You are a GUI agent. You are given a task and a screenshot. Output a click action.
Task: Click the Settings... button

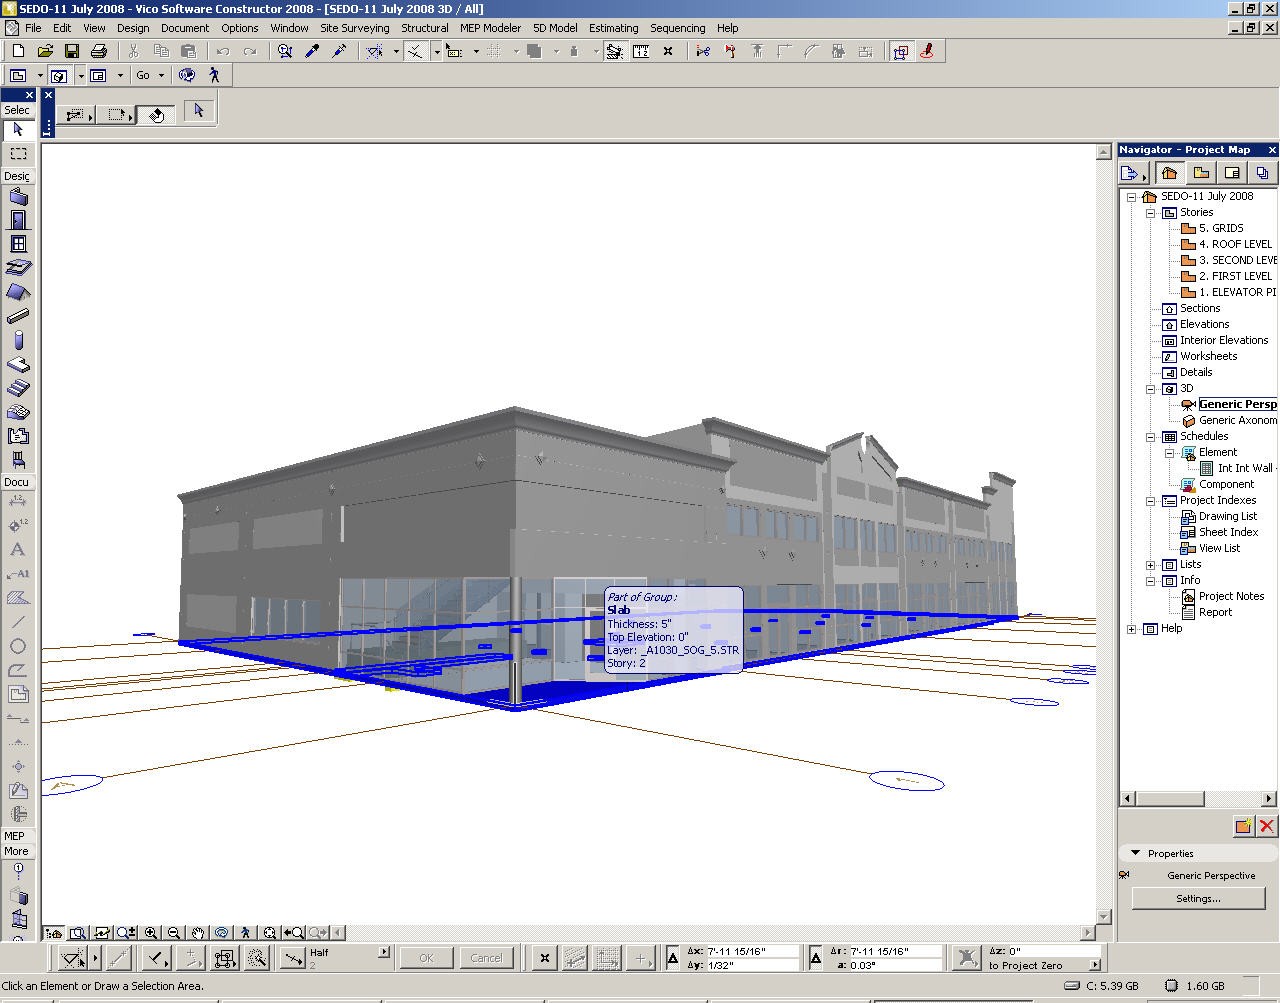[x=1198, y=898]
